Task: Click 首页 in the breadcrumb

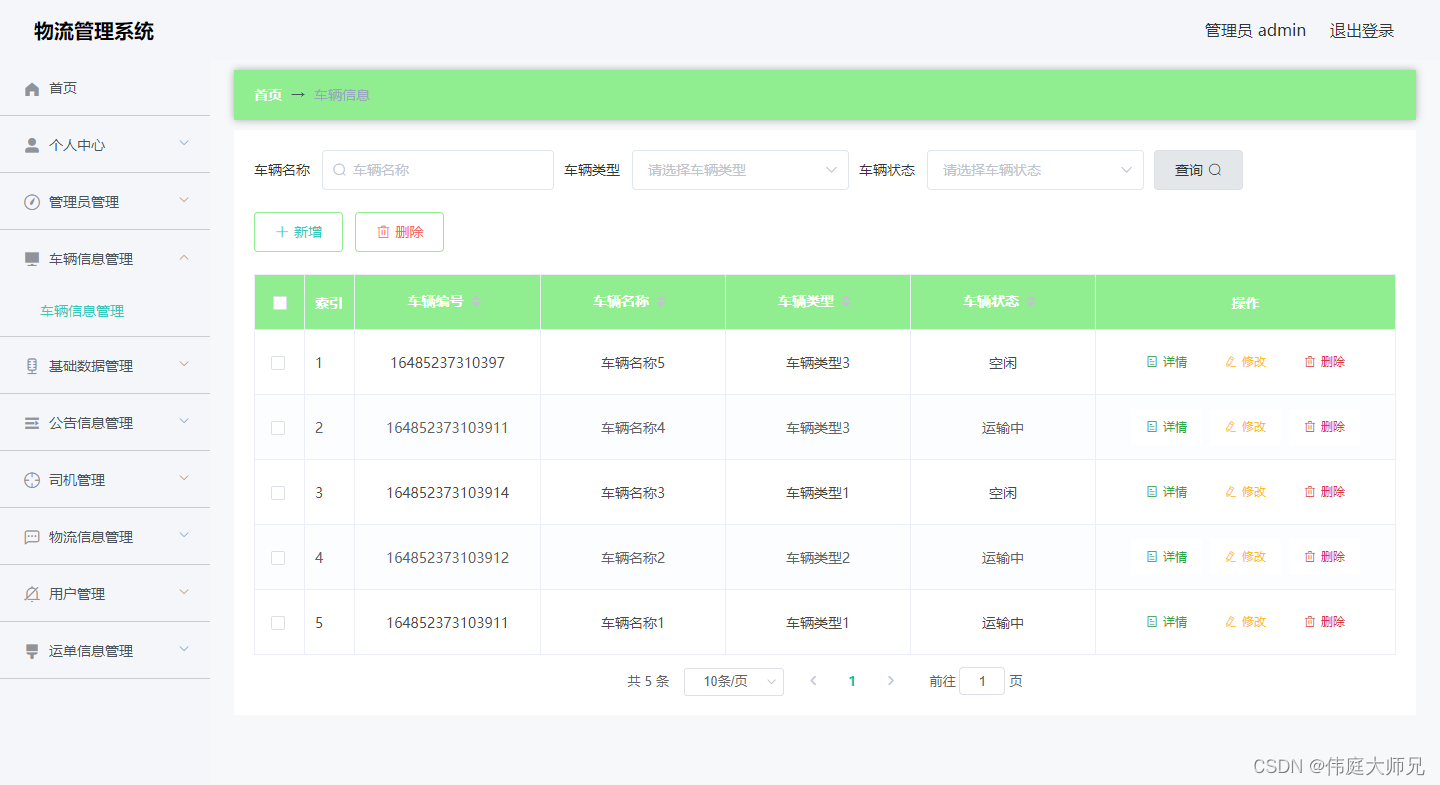Action: coord(268,95)
